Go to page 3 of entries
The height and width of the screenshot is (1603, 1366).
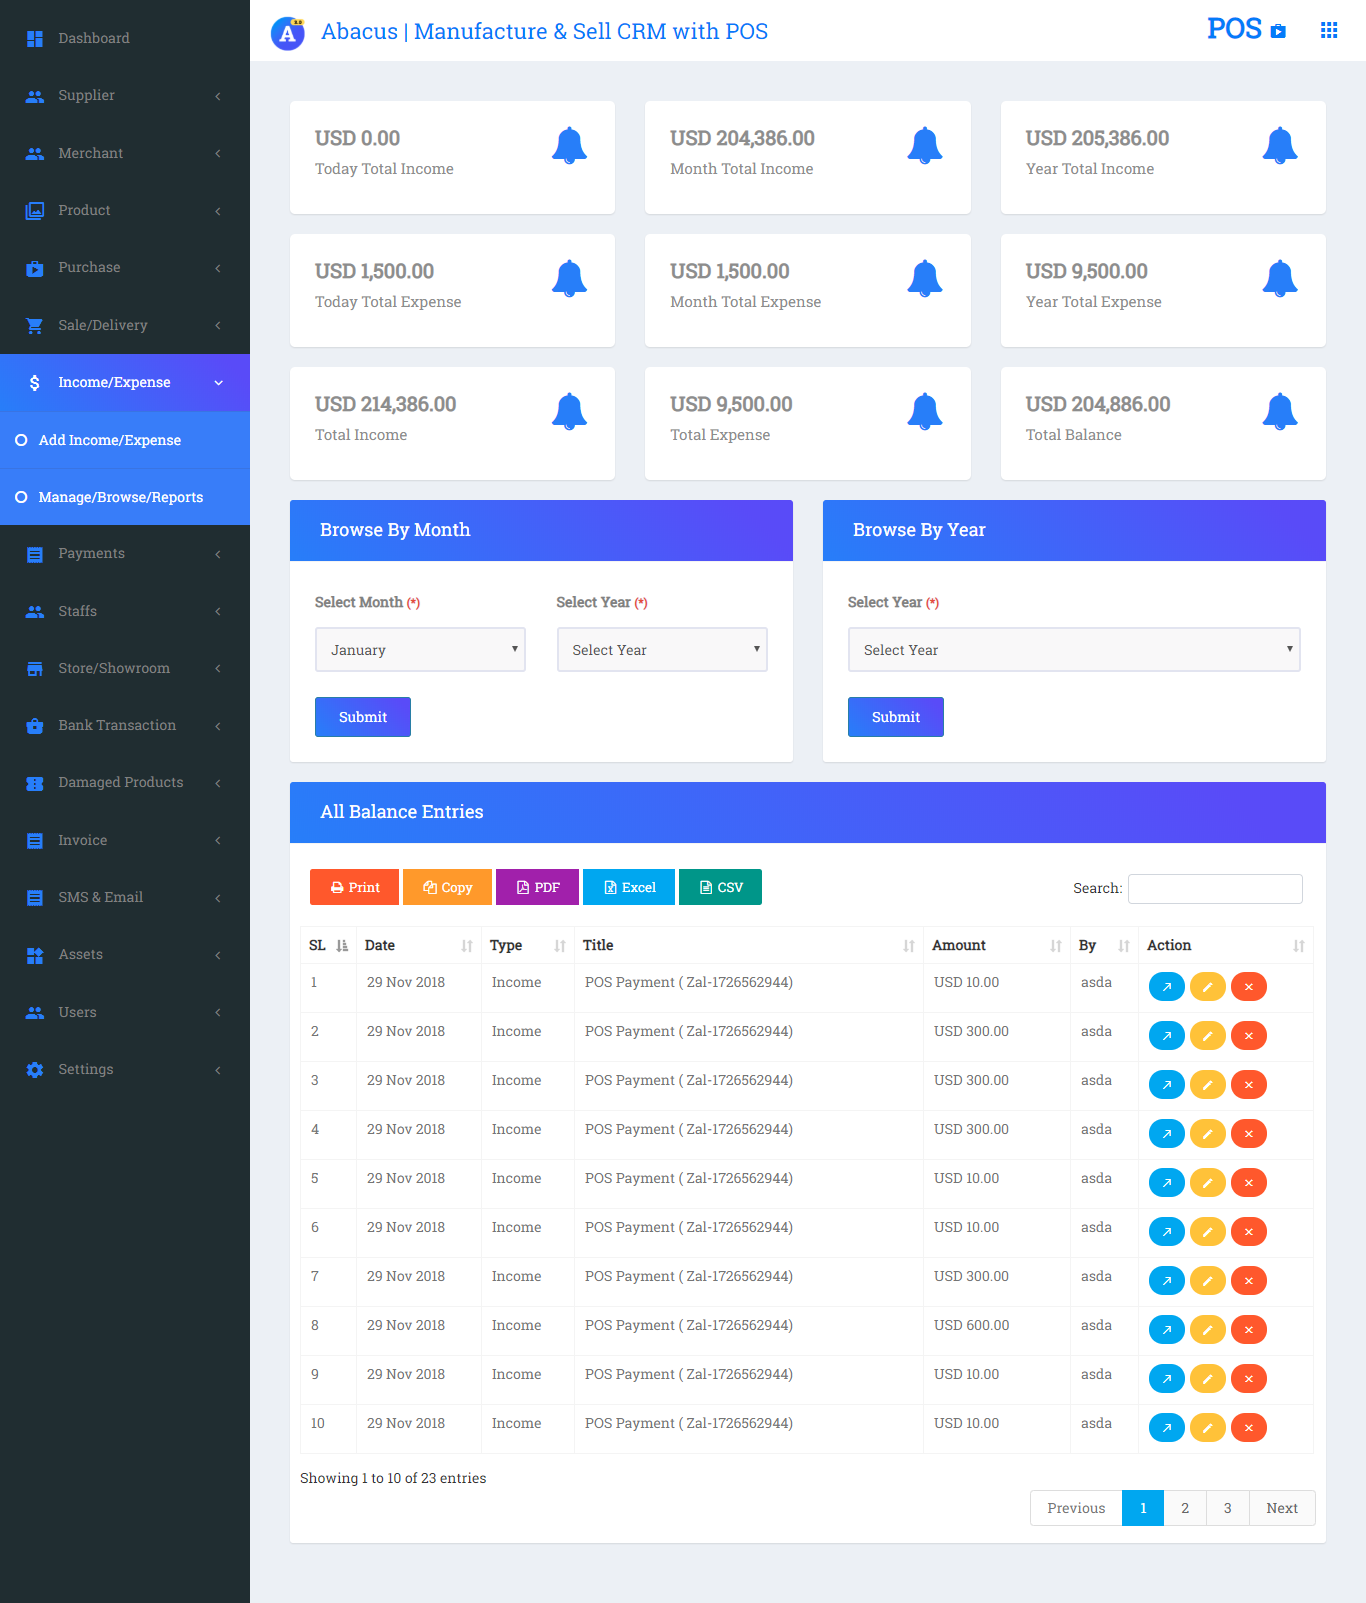tap(1228, 1508)
